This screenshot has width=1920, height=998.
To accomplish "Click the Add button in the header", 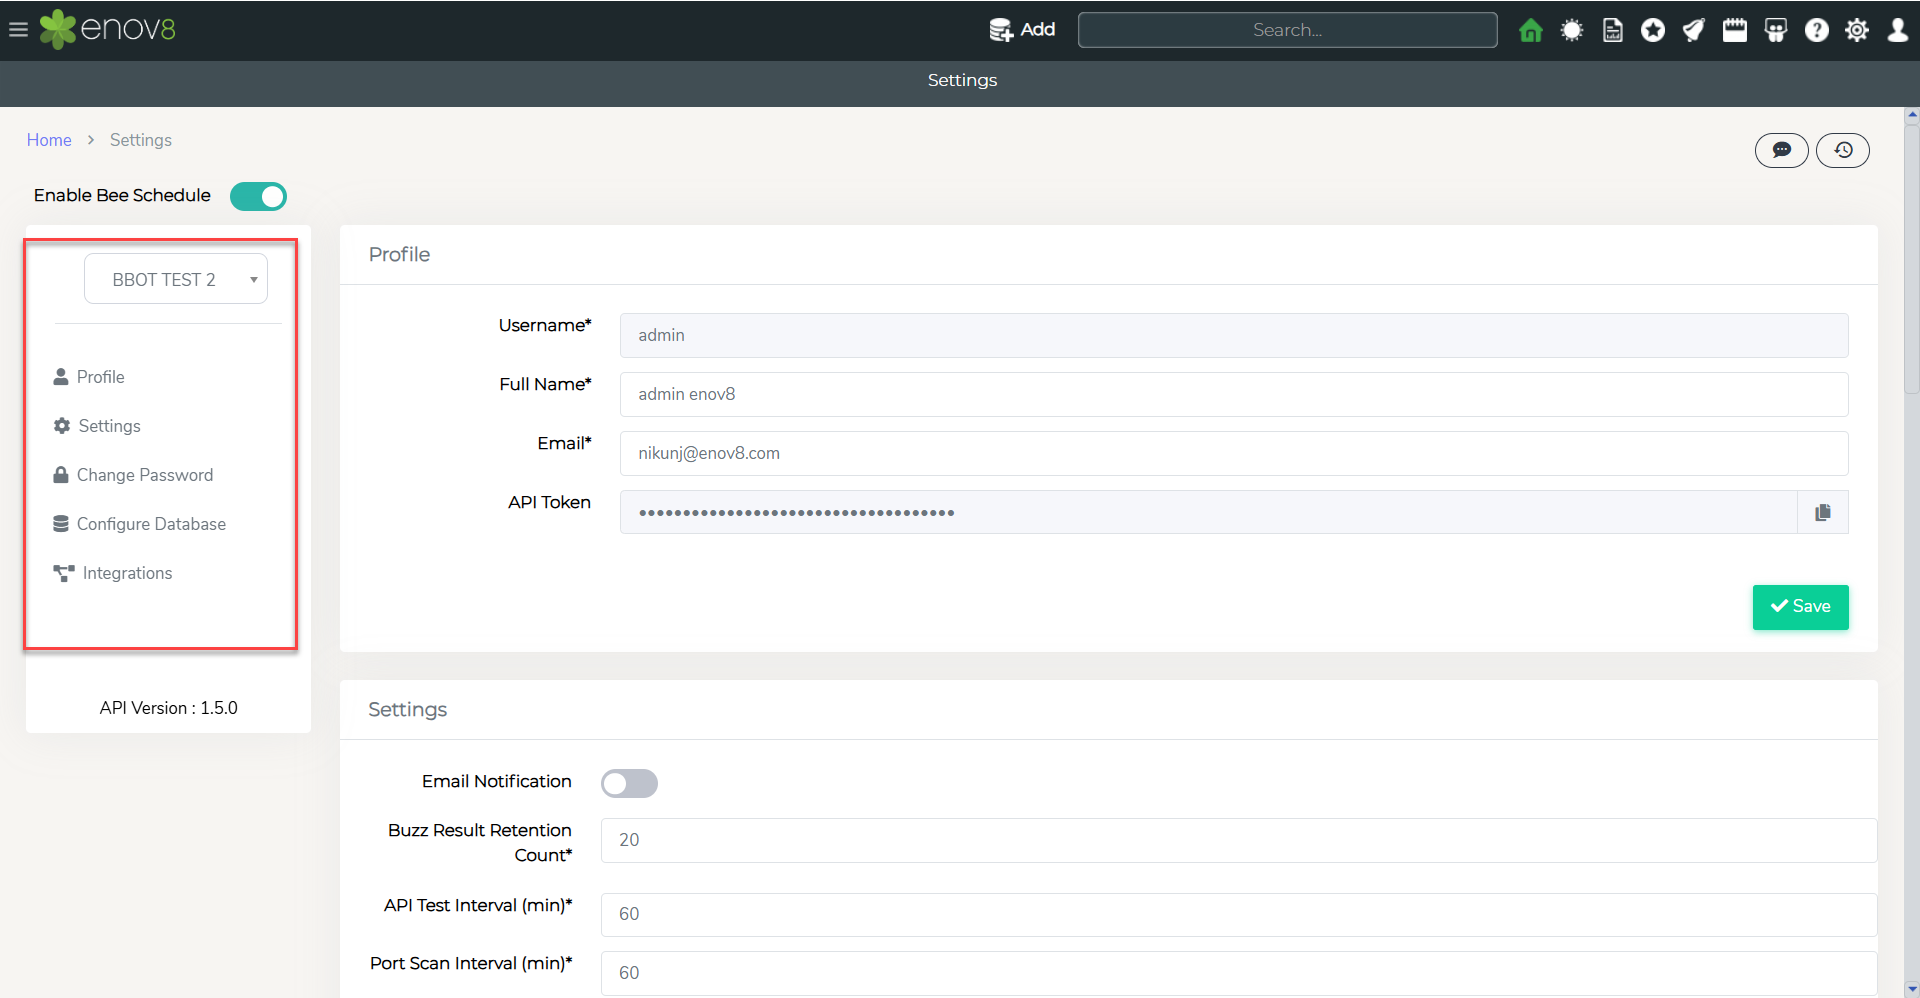I will point(1022,30).
